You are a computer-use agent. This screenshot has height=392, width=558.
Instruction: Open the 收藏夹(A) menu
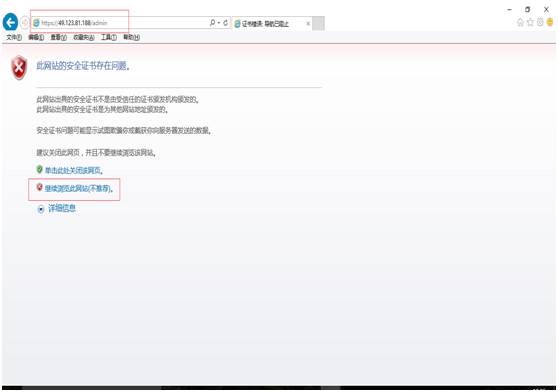pos(84,37)
